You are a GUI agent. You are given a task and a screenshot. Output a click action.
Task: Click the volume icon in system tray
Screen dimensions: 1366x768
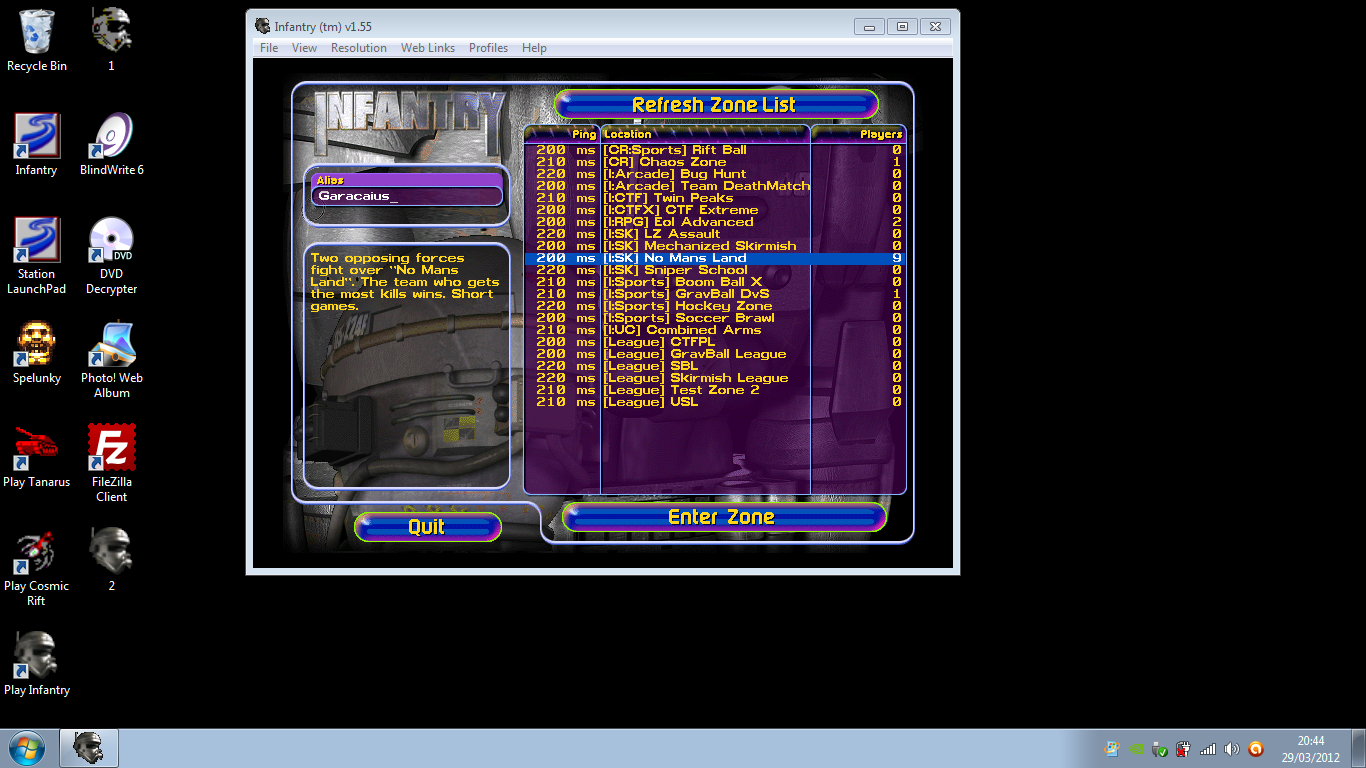[1231, 749]
